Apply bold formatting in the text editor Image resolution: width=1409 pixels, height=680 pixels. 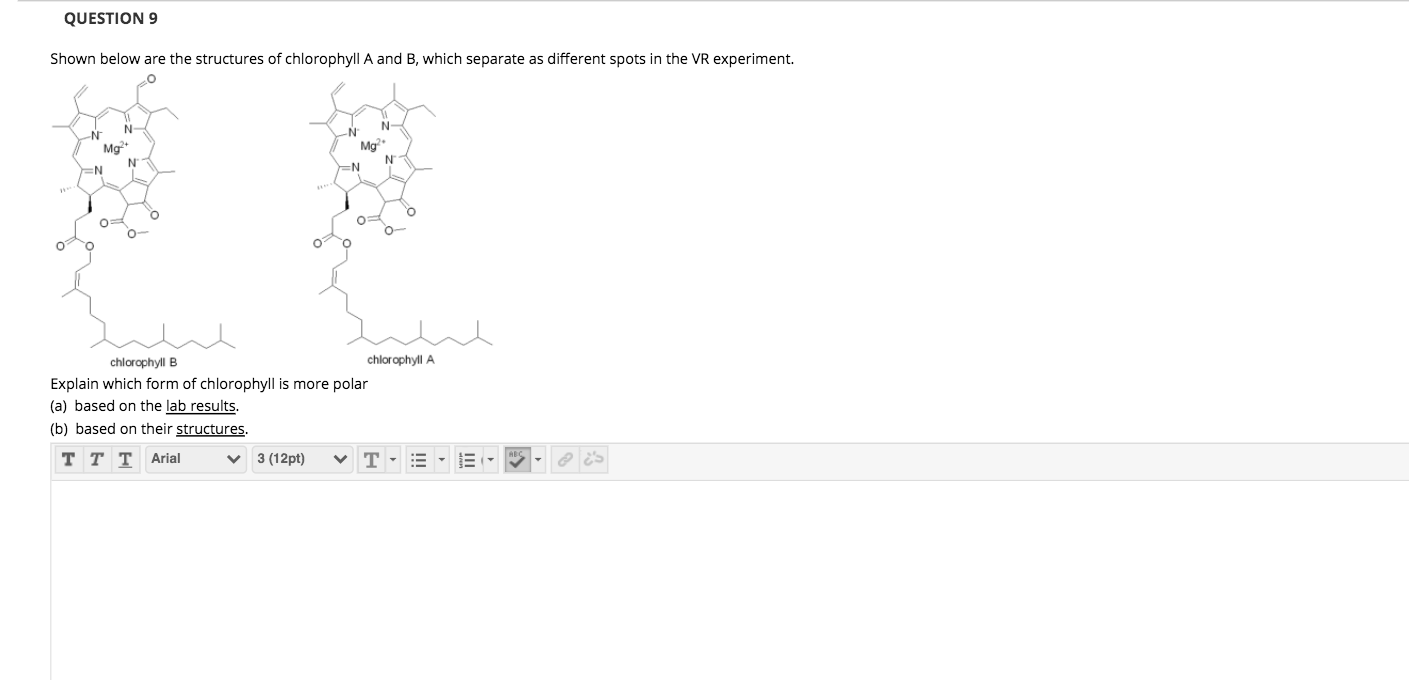pyautogui.click(x=68, y=460)
